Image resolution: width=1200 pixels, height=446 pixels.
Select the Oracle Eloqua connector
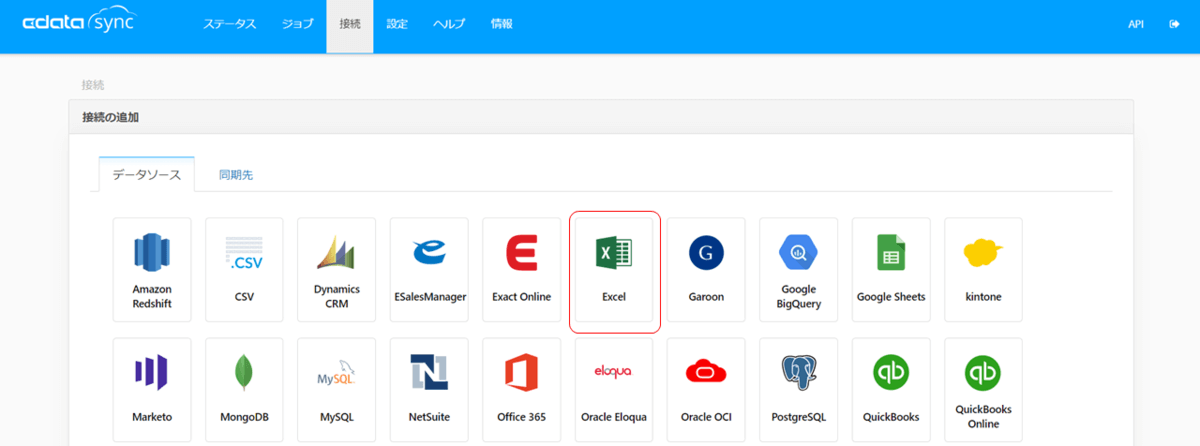(614, 390)
